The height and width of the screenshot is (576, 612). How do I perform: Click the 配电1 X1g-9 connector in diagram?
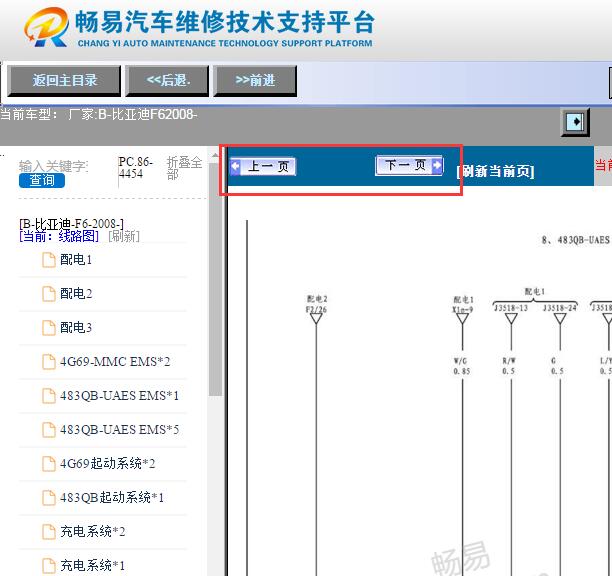click(463, 311)
